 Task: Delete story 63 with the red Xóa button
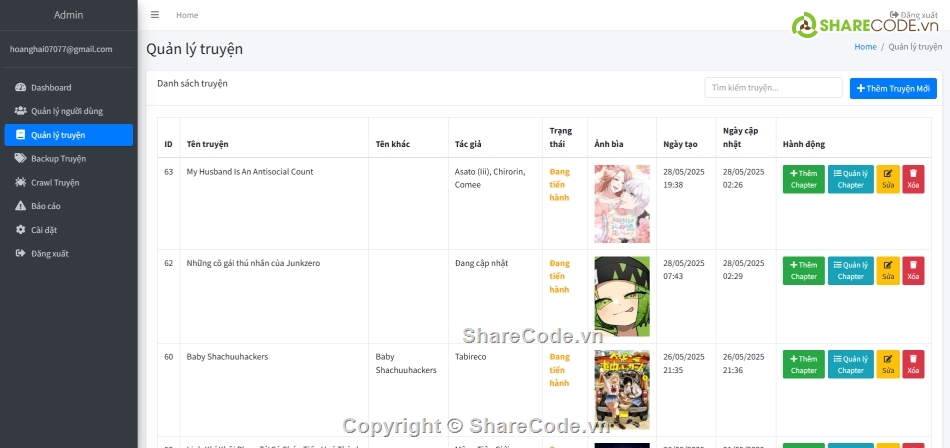pos(913,179)
